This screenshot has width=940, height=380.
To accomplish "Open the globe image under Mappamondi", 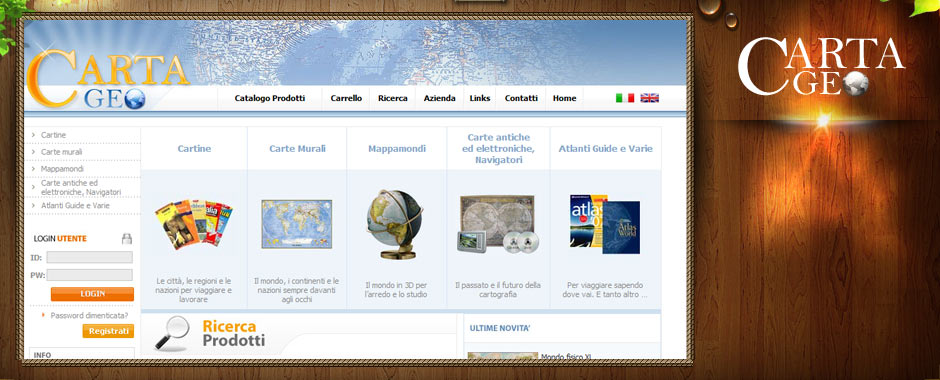I will coord(394,224).
